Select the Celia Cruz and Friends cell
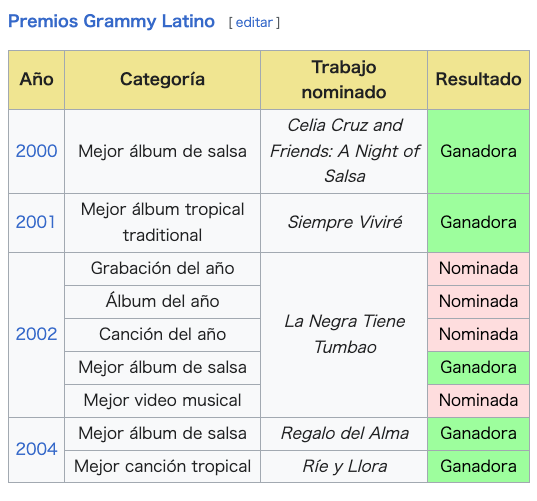The height and width of the screenshot is (501, 537). coord(344,151)
